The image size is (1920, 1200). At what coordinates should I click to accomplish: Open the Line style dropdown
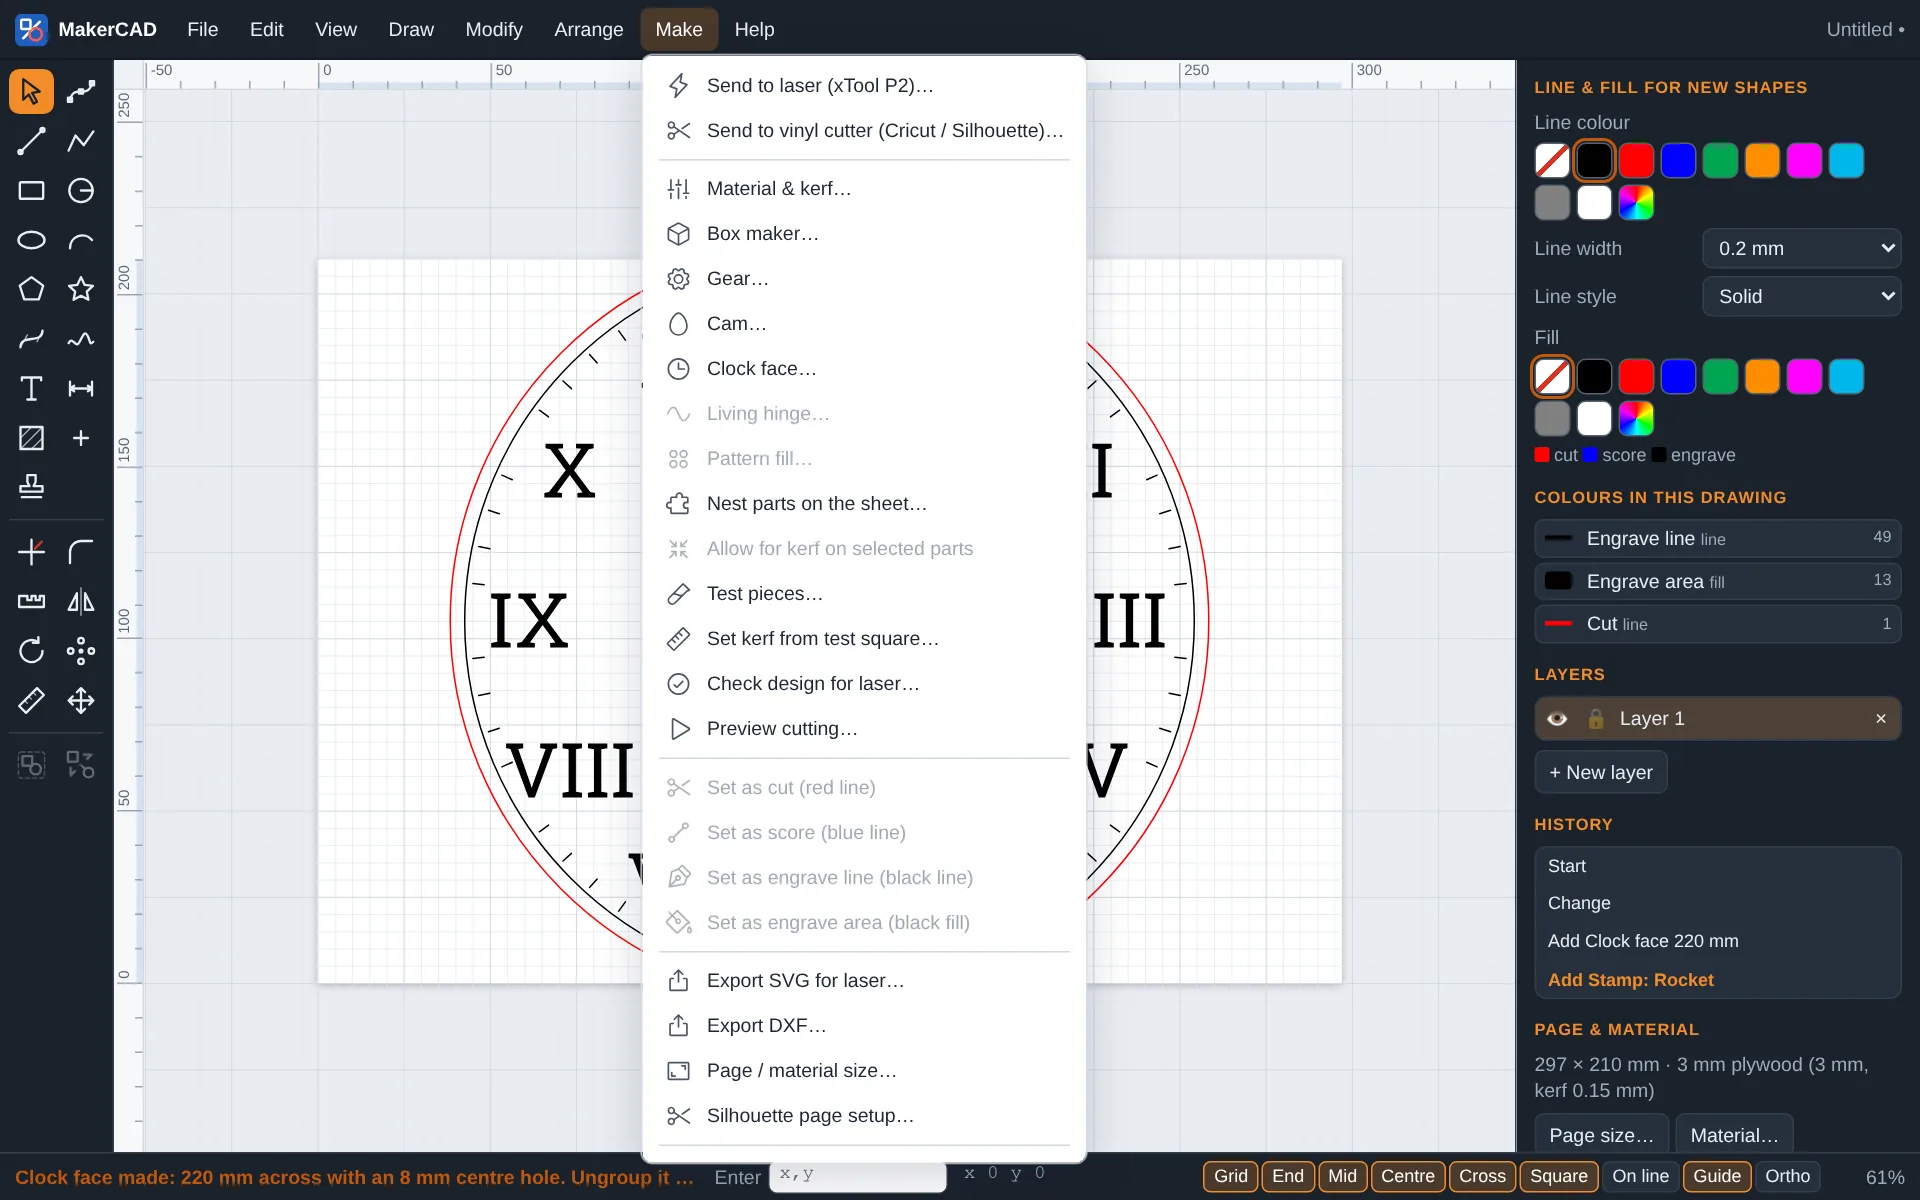tap(1801, 297)
